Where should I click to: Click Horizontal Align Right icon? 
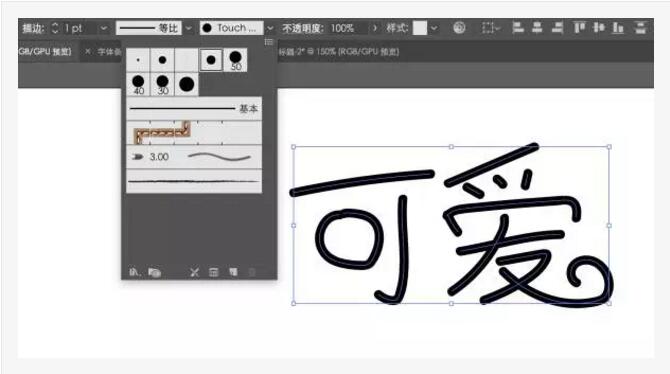(557, 28)
